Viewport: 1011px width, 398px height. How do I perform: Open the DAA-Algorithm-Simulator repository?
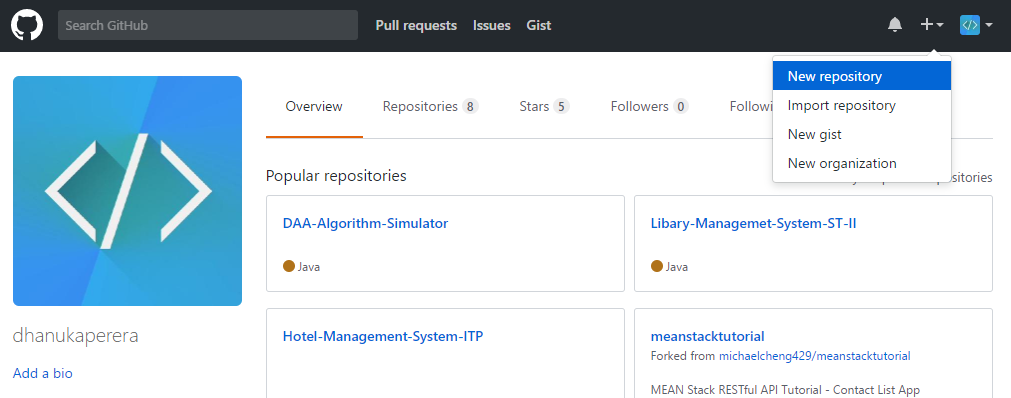(365, 223)
